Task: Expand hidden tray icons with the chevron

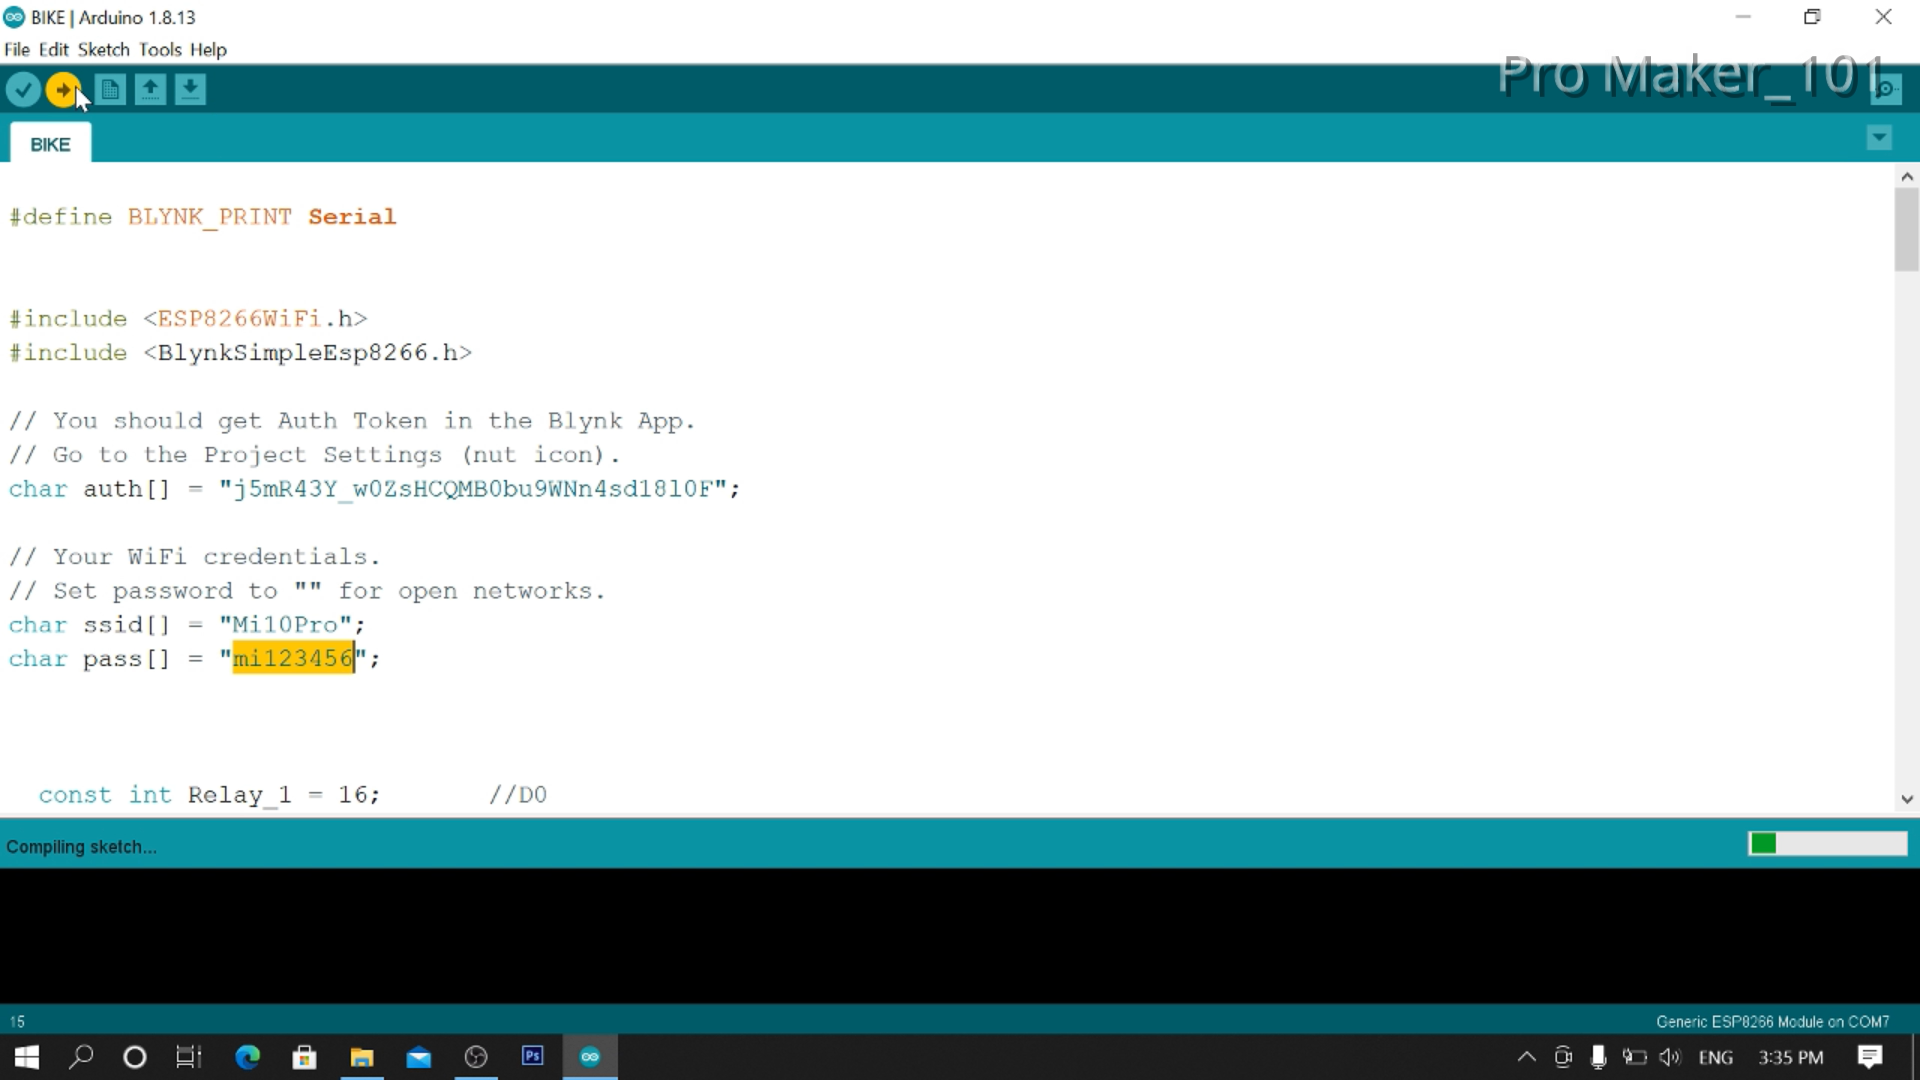Action: [x=1527, y=1057]
